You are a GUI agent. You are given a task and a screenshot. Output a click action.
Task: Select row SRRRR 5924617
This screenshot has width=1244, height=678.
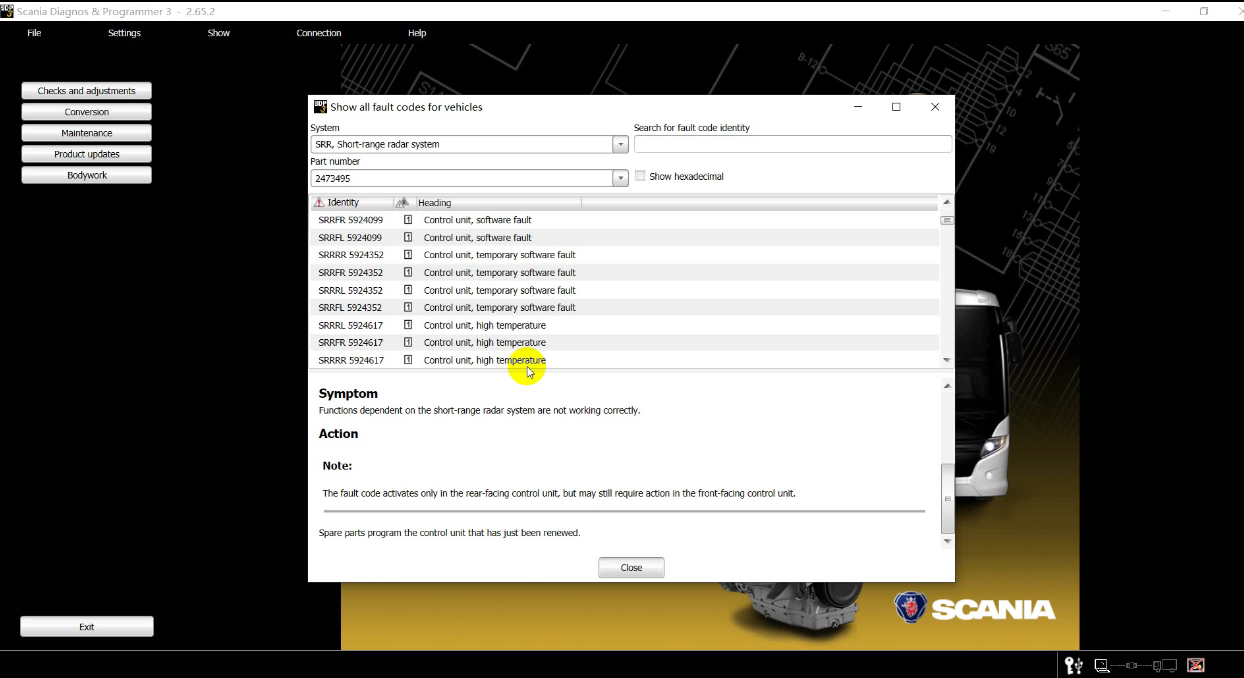pyautogui.click(x=625, y=360)
